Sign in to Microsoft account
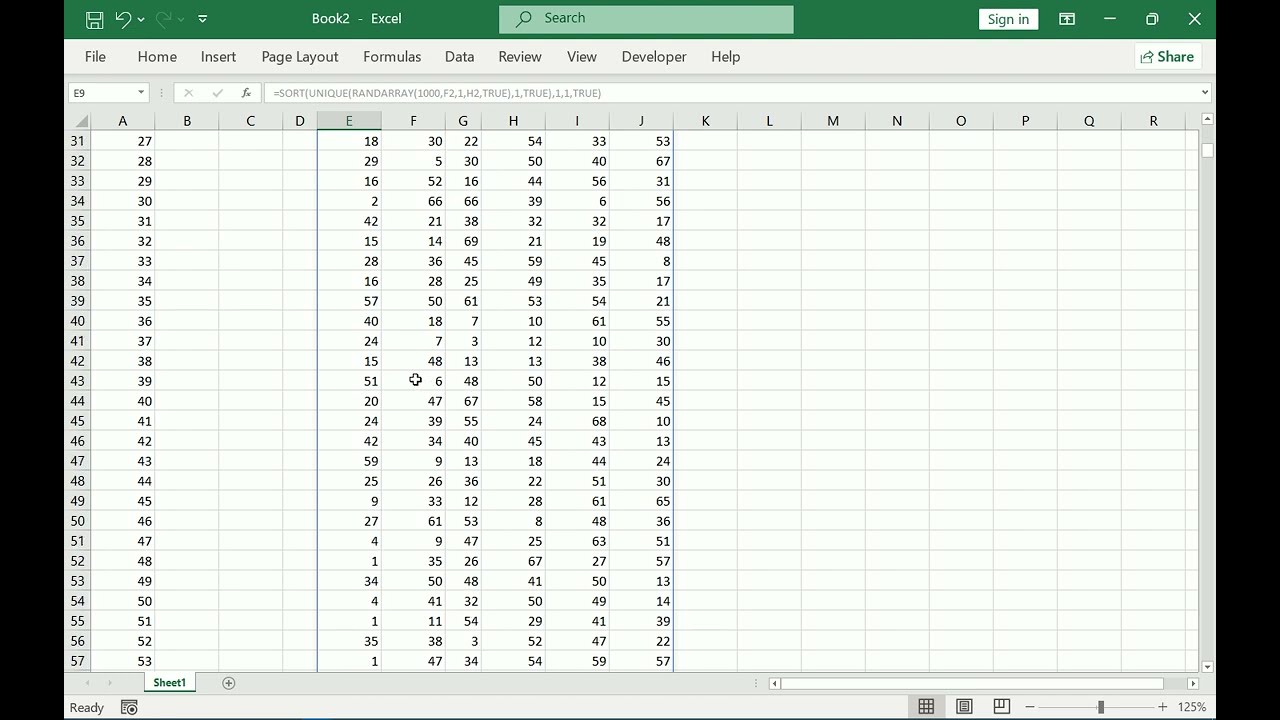Viewport: 1280px width, 720px height. [x=1008, y=19]
